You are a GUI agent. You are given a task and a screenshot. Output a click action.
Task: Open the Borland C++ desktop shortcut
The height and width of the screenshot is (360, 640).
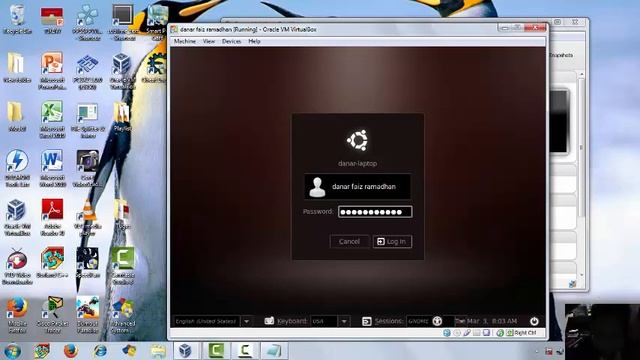[52, 263]
